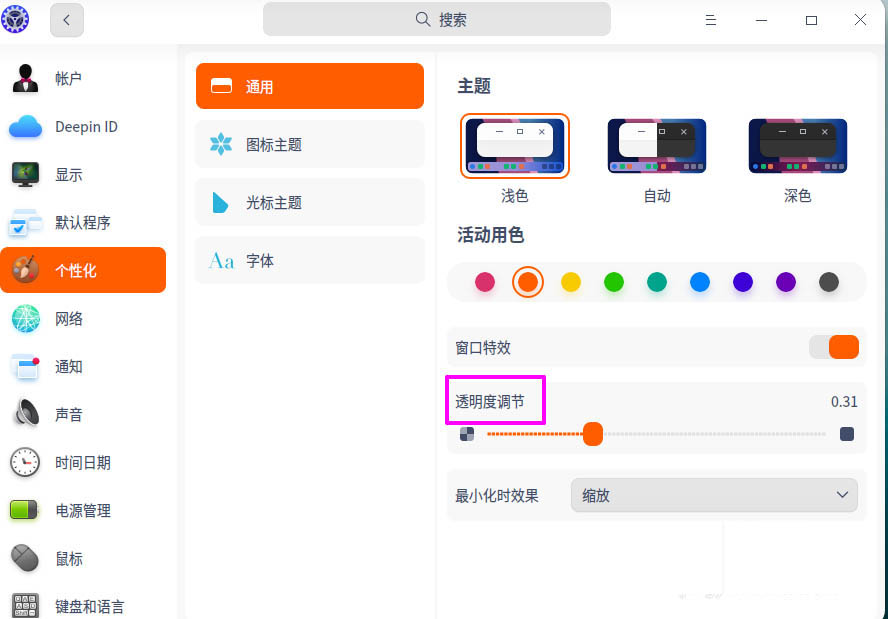
Task: Open the hamburger menu in title bar
Action: (x=711, y=19)
